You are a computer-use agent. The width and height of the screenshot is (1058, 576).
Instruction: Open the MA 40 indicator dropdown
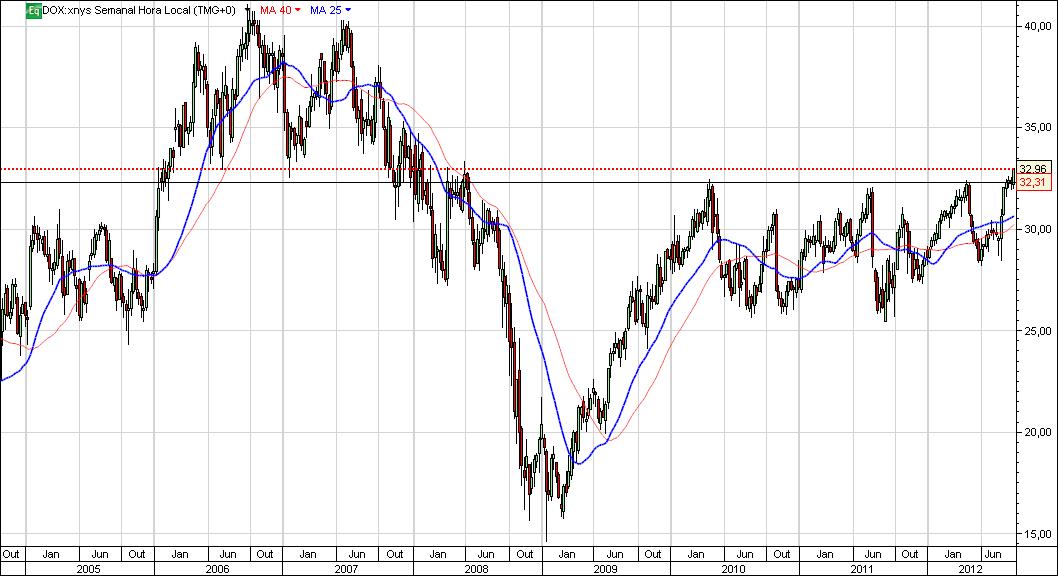click(x=298, y=10)
